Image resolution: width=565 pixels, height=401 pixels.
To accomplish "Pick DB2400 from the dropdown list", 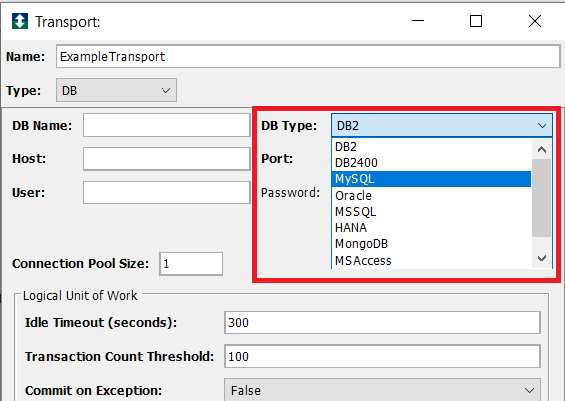I will 431,163.
